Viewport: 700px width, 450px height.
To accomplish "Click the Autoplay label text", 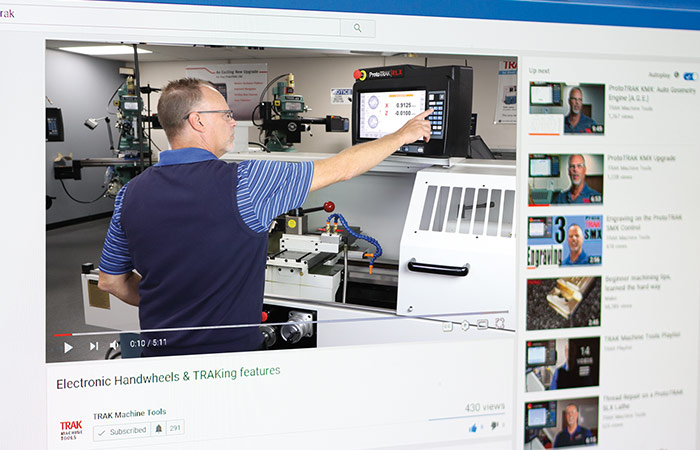I will pyautogui.click(x=659, y=75).
